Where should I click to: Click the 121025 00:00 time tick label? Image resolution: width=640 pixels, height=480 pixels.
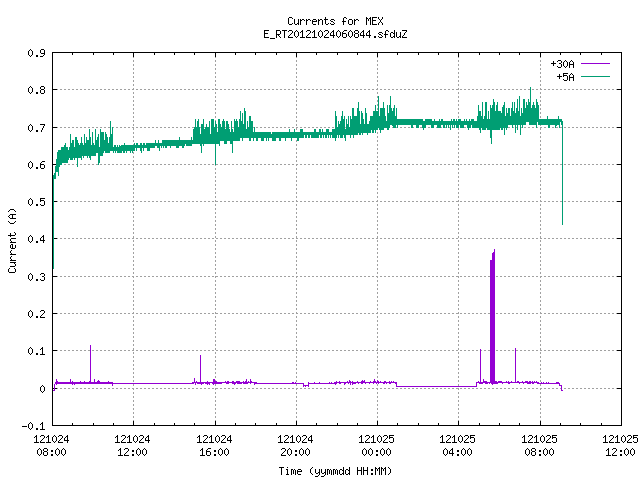pyautogui.click(x=376, y=446)
